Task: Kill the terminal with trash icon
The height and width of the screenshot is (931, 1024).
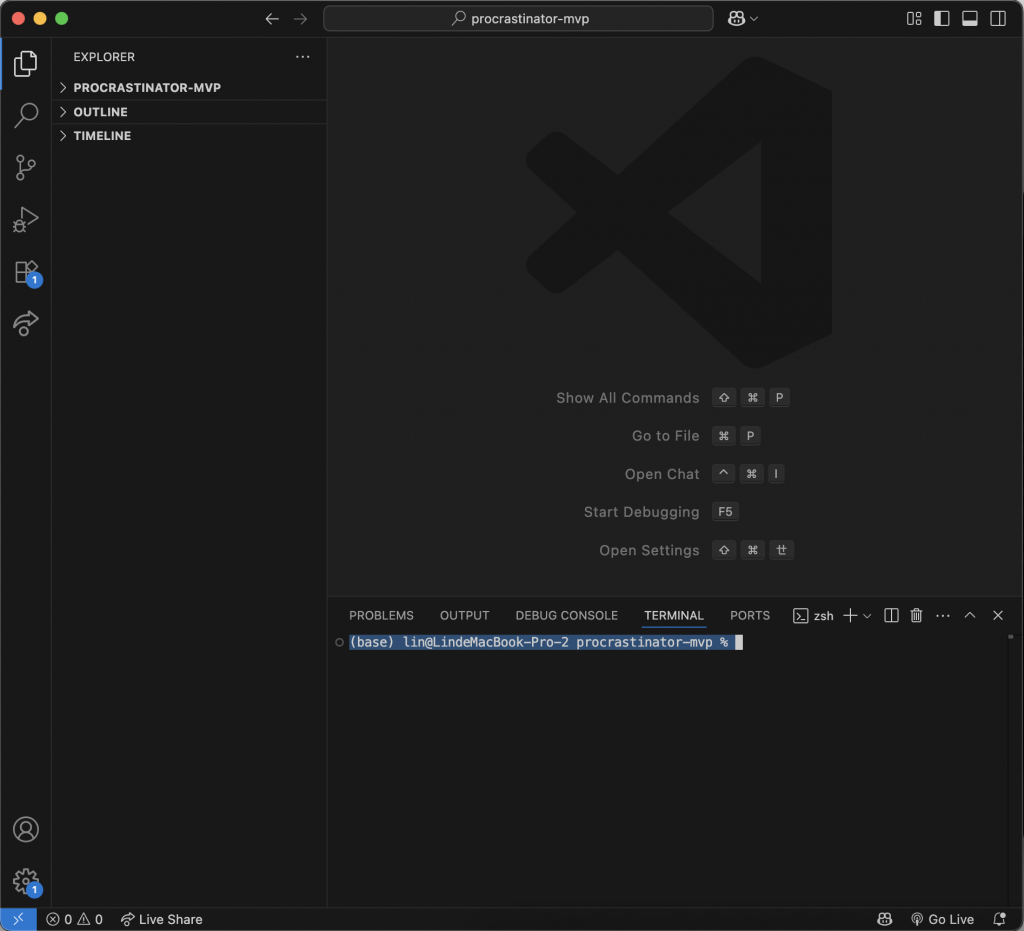Action: tap(917, 616)
